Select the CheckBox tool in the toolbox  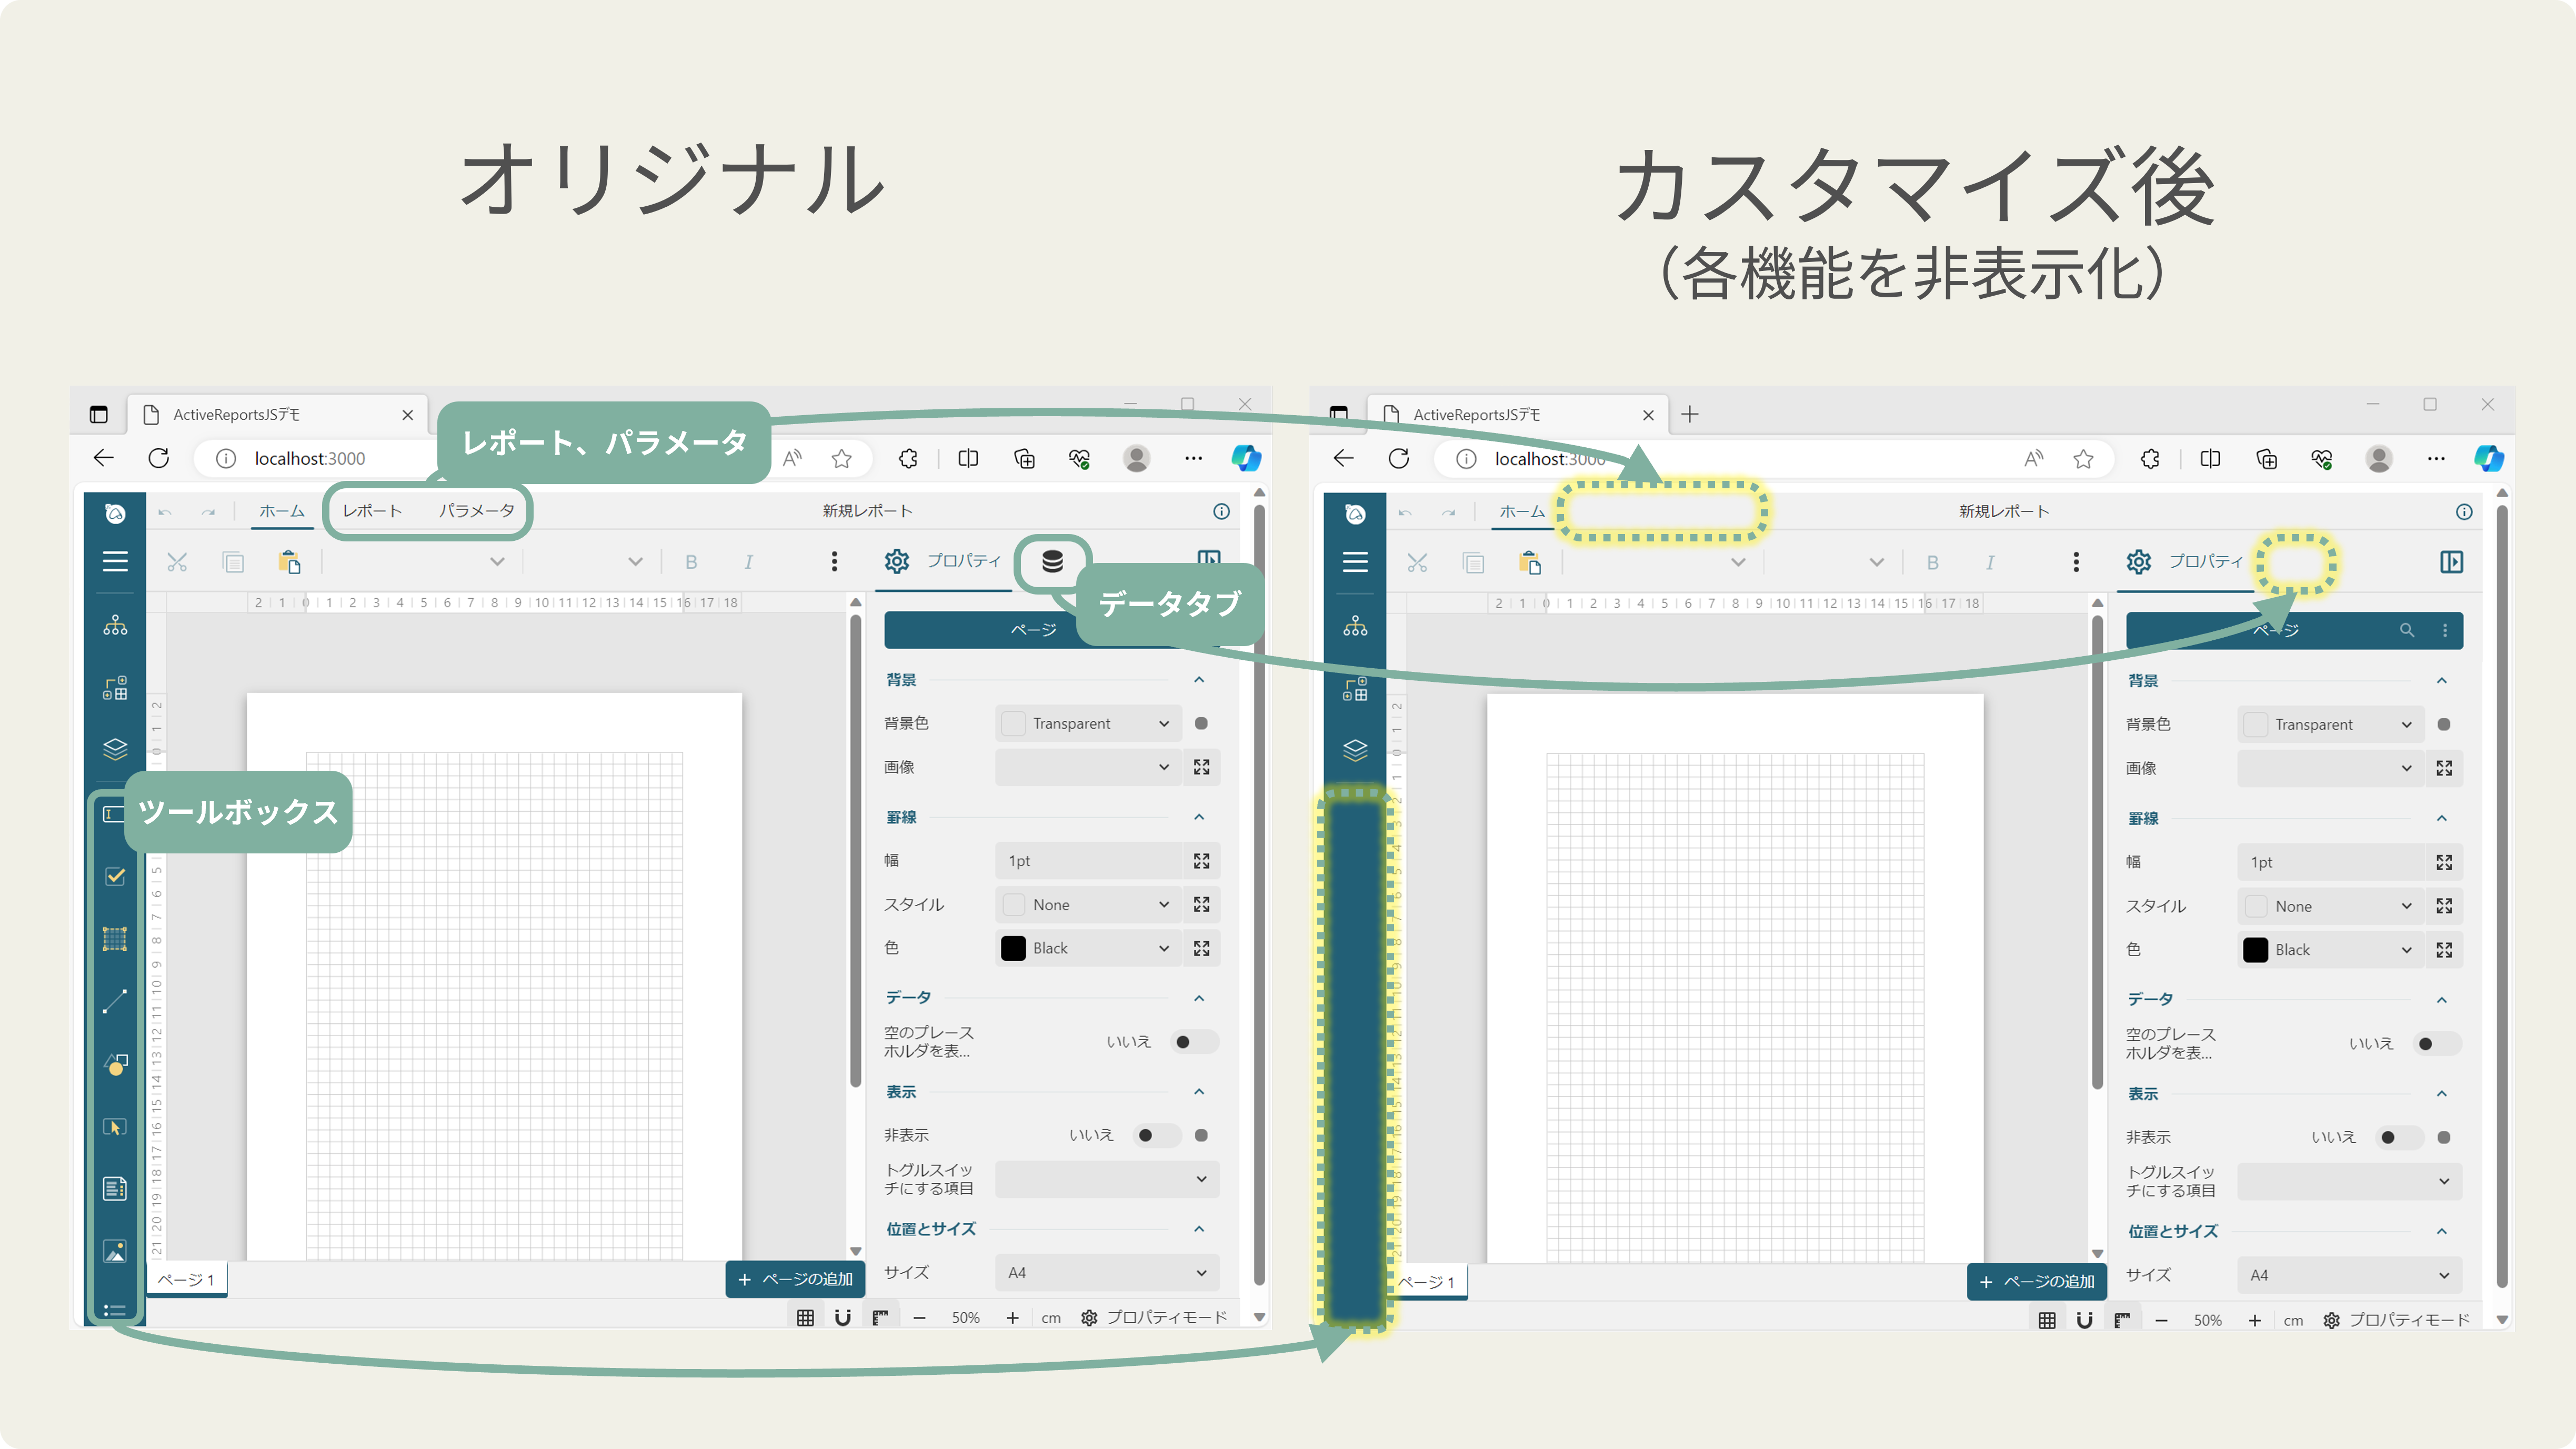coord(115,877)
